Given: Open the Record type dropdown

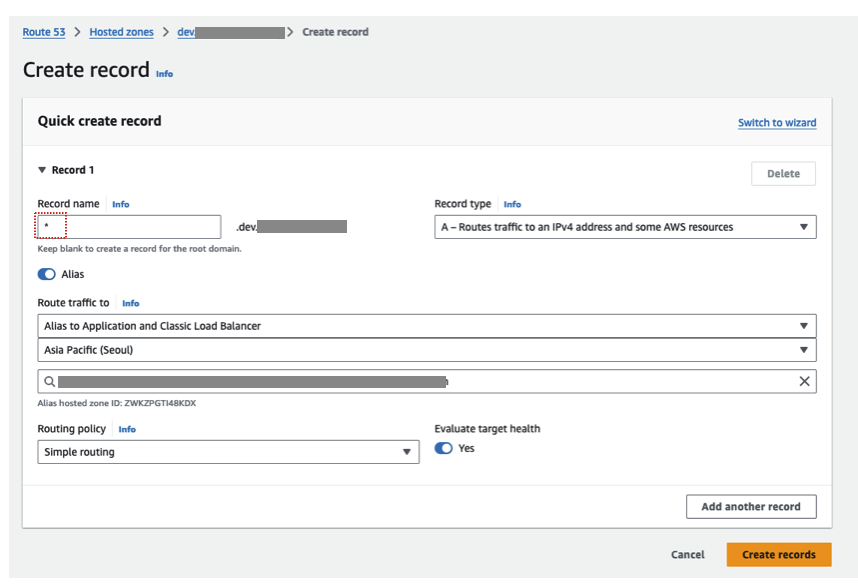Looking at the screenshot, I should [x=625, y=227].
